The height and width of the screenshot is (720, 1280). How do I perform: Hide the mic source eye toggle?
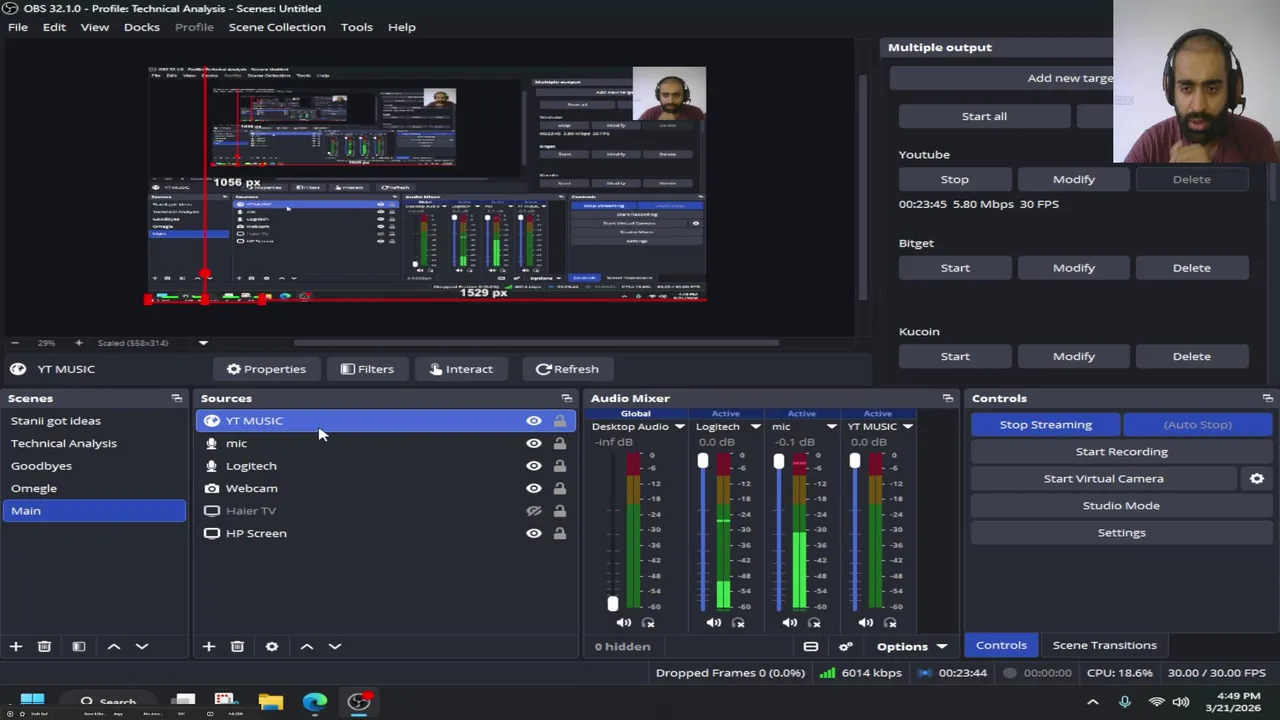pos(534,443)
